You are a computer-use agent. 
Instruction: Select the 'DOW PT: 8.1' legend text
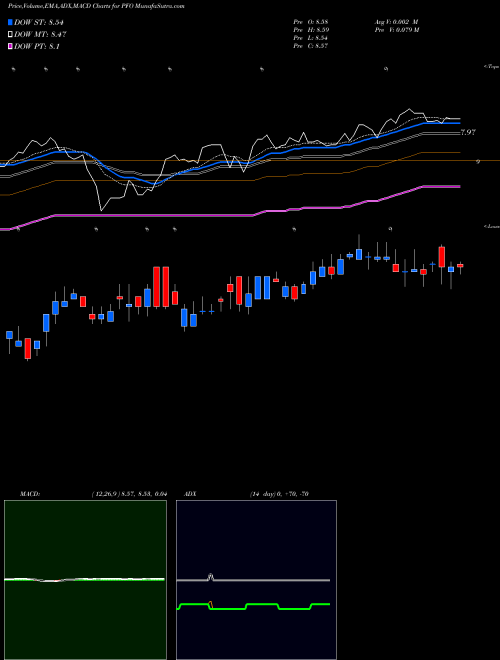coord(37,46)
